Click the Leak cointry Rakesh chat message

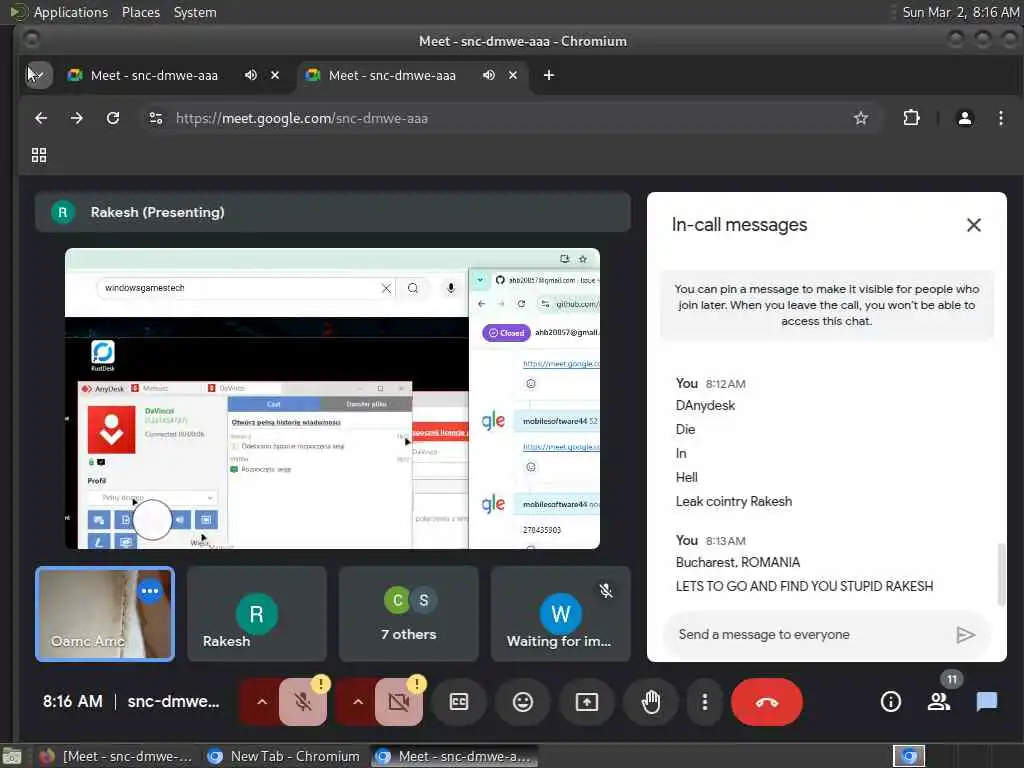733,502
